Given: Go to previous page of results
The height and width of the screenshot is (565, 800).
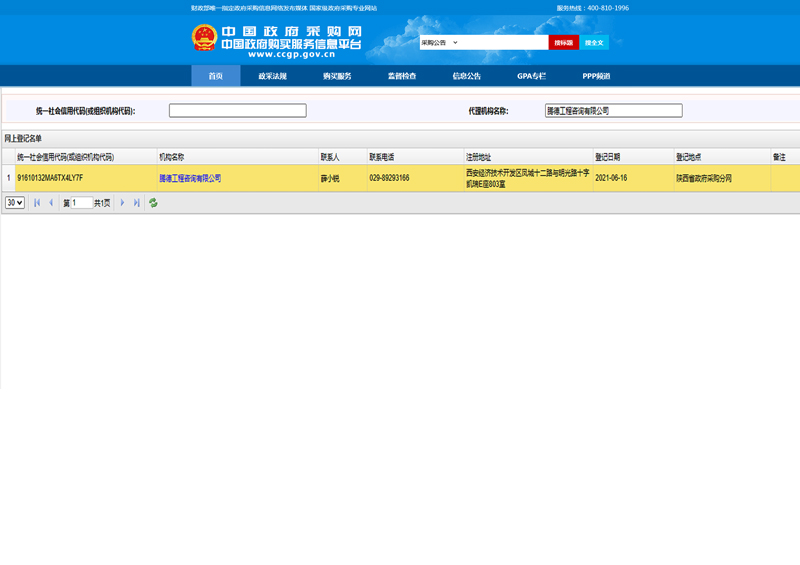Looking at the screenshot, I should click(51, 203).
